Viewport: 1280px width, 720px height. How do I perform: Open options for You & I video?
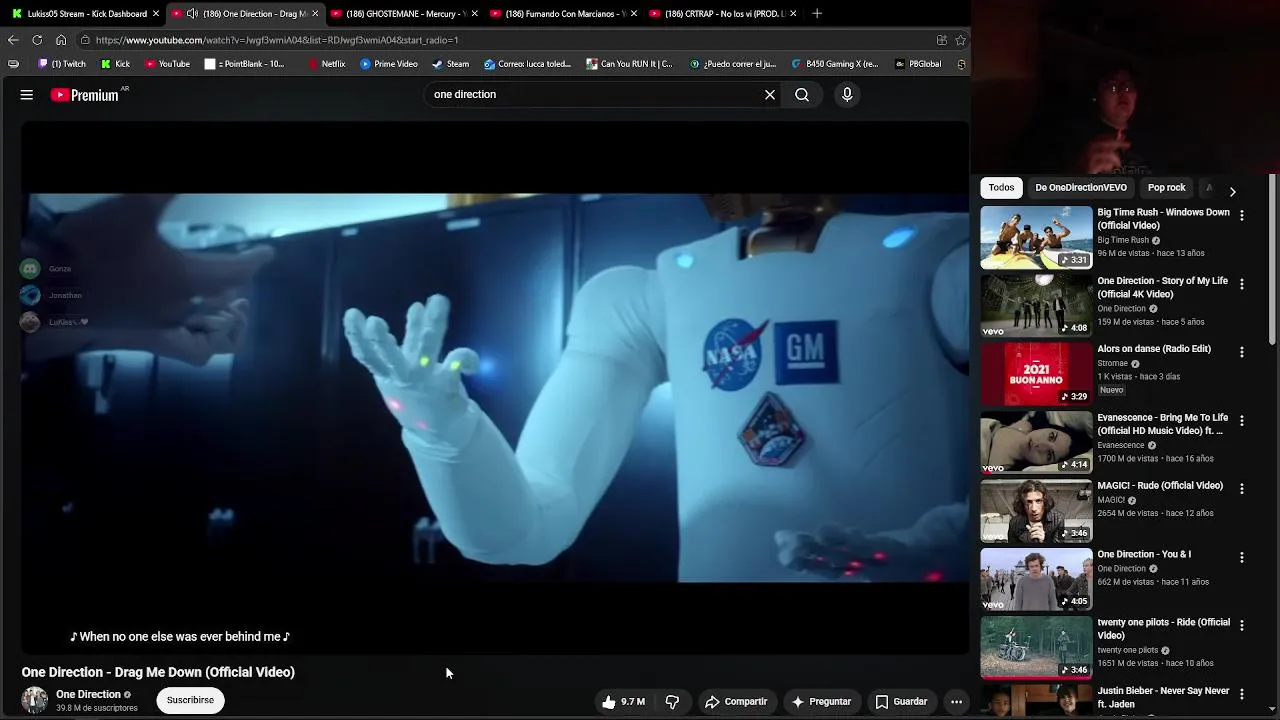point(1242,557)
